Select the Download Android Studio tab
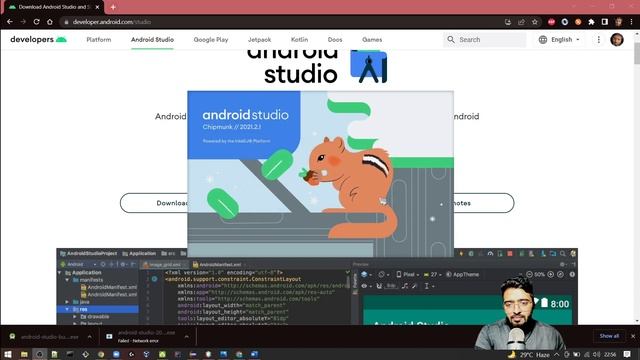 pos(53,7)
